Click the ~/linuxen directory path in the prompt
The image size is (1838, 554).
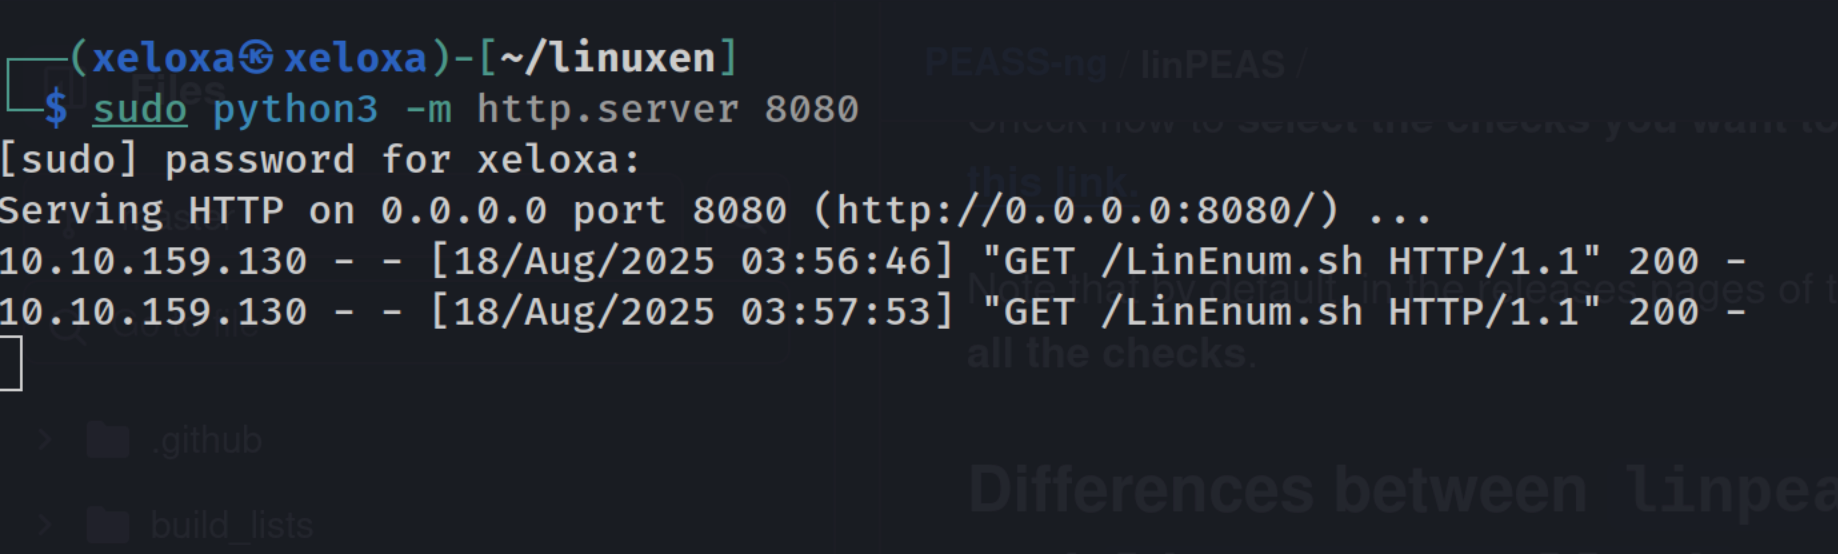point(608,58)
